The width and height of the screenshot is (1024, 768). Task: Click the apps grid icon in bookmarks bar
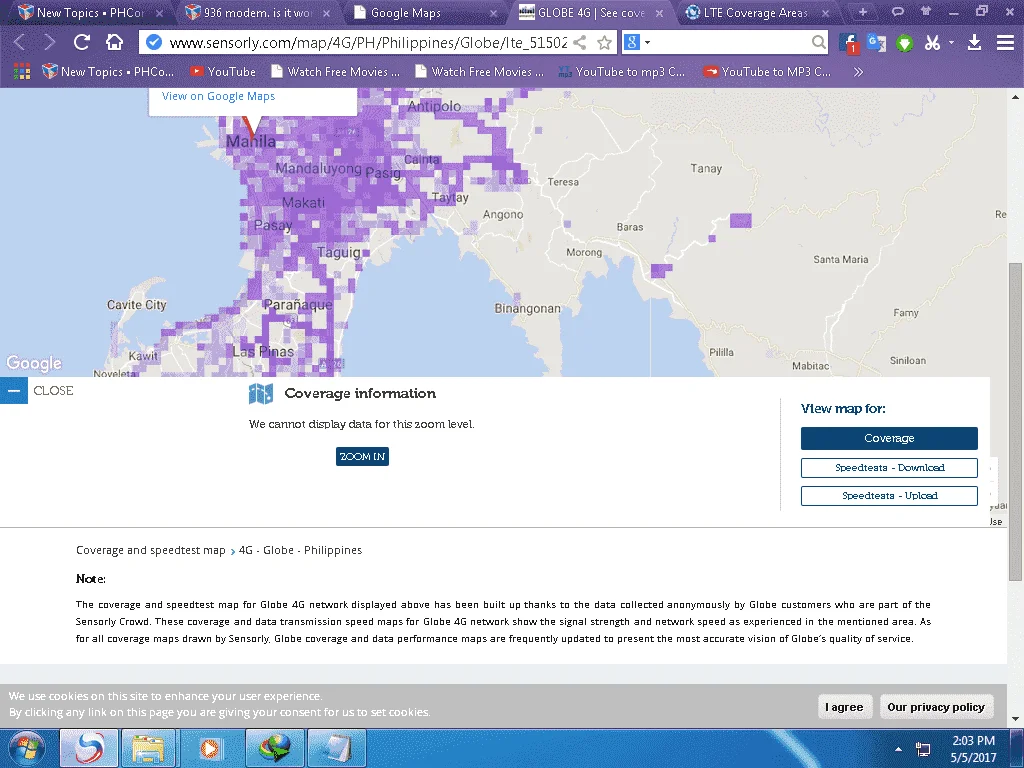pos(22,71)
